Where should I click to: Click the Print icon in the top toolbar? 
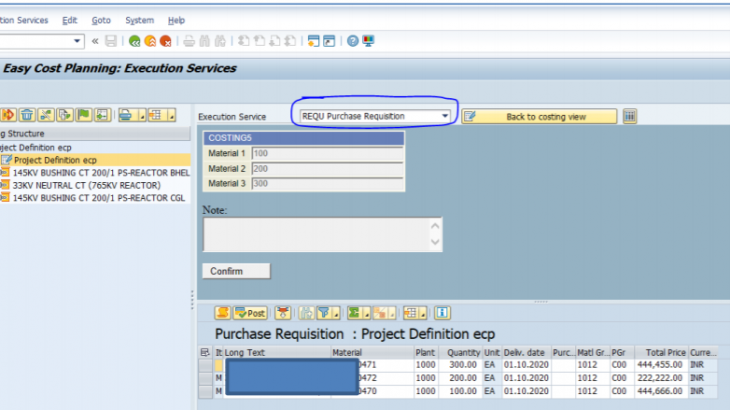pyautogui.click(x=188, y=41)
